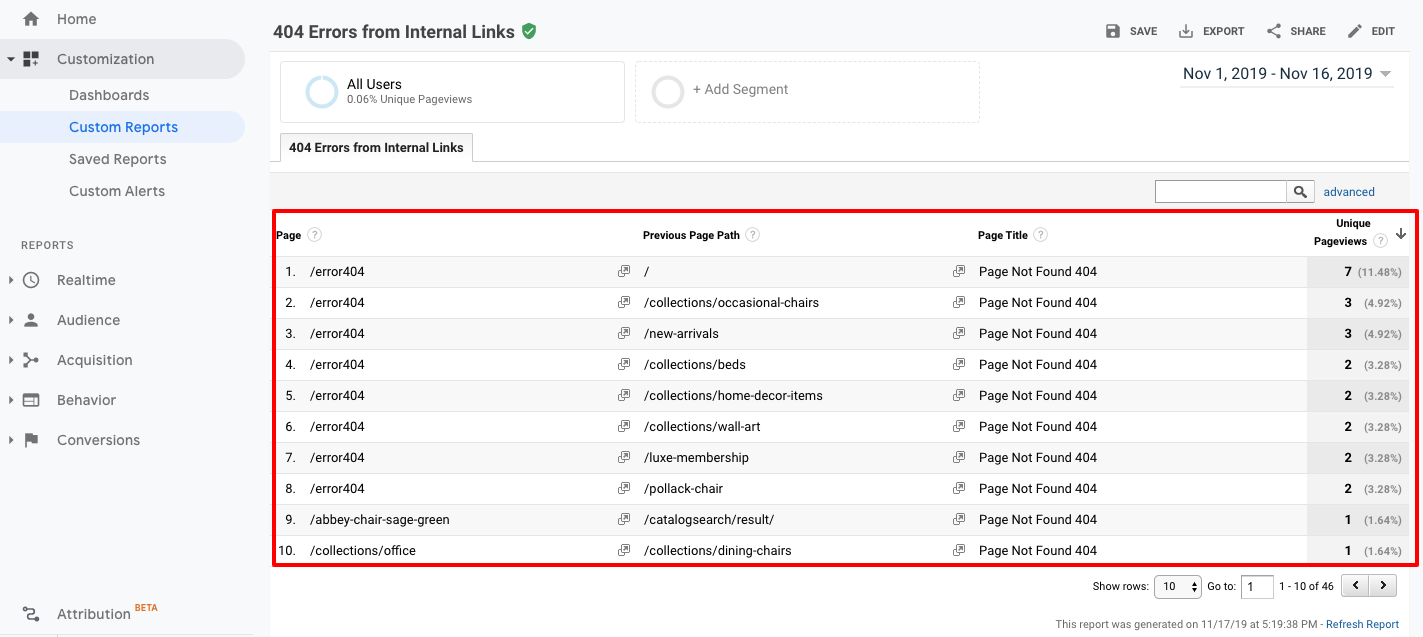Save the current report
The image size is (1423, 637).
(x=1131, y=30)
